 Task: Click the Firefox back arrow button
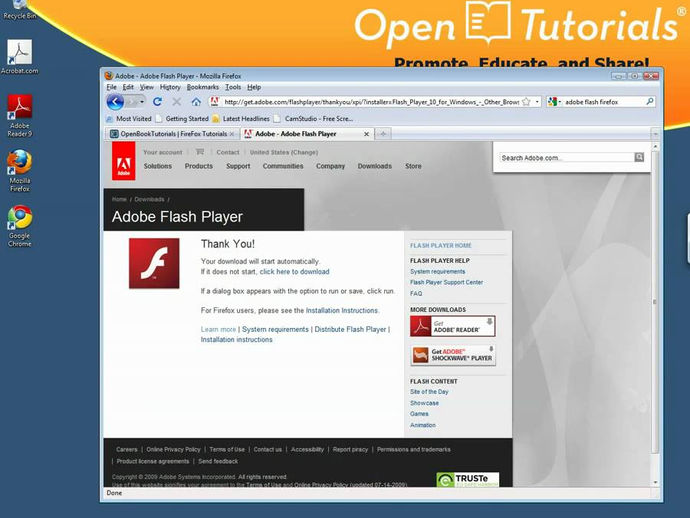pyautogui.click(x=115, y=102)
